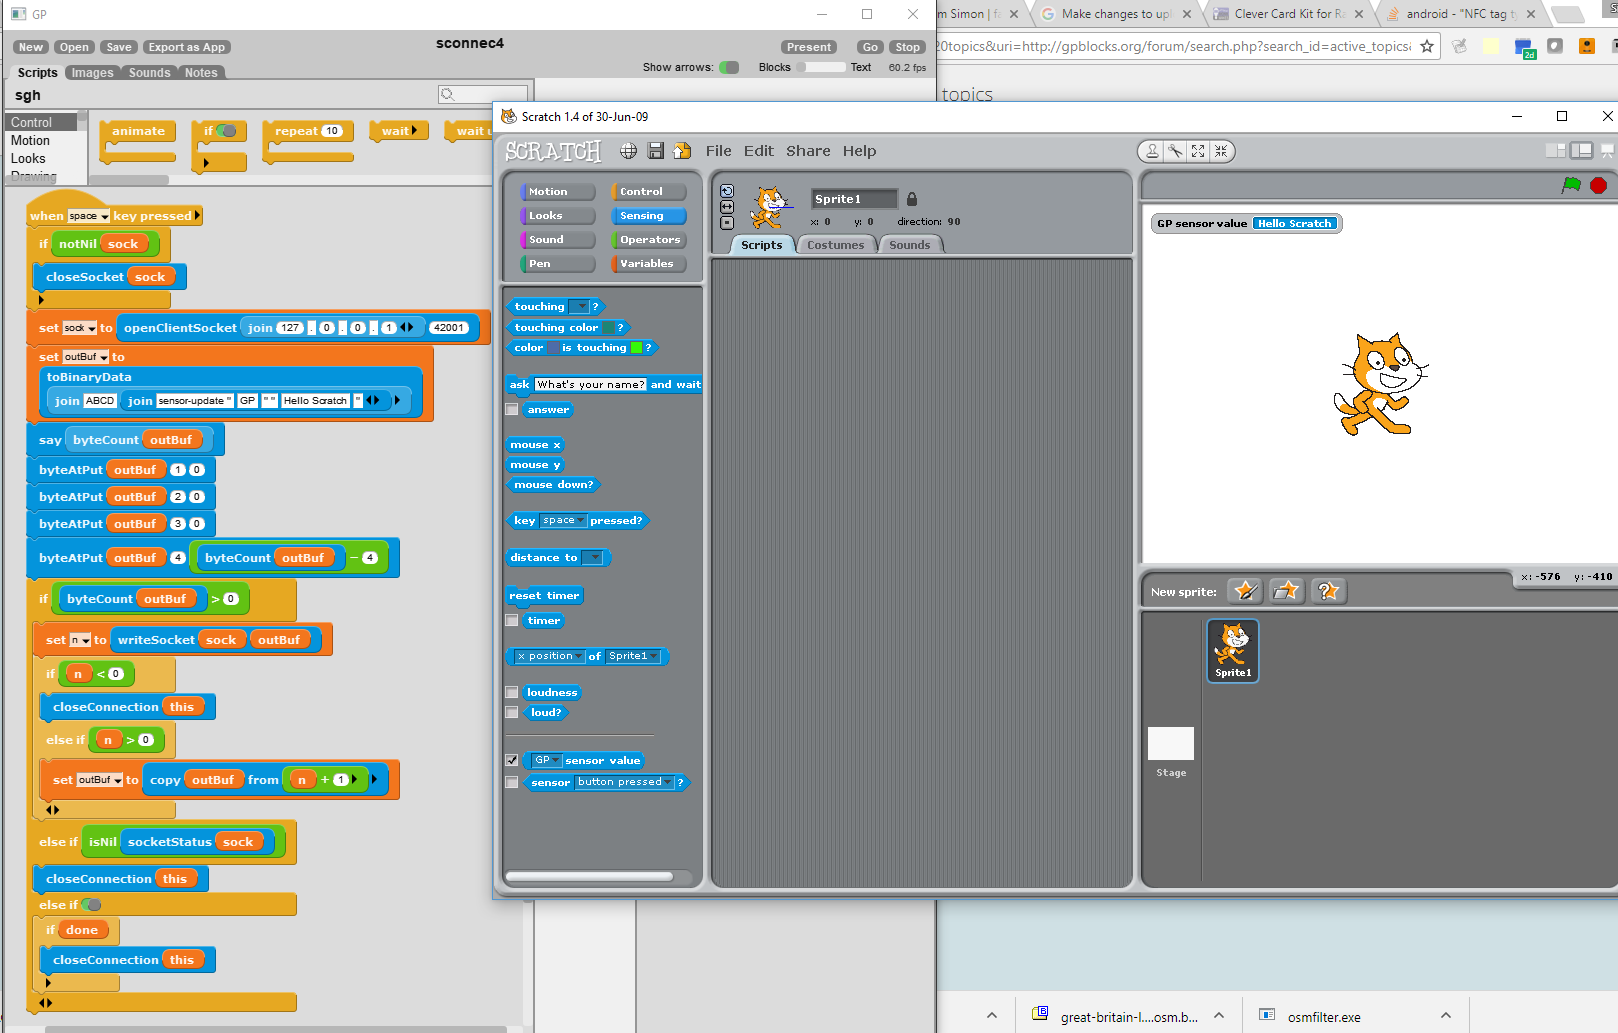Image resolution: width=1618 pixels, height=1033 pixels.
Task: Set rotation style to don't rotate
Action: point(727,223)
